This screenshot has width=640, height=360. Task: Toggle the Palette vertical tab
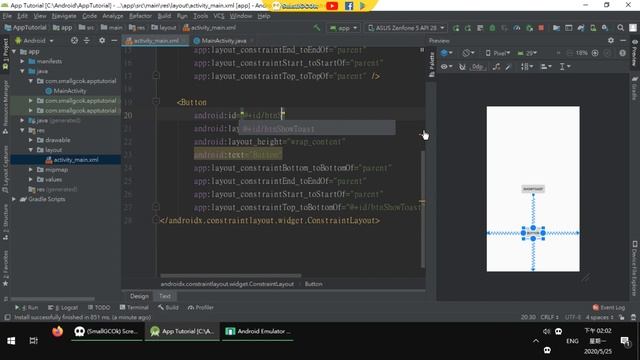(x=431, y=64)
